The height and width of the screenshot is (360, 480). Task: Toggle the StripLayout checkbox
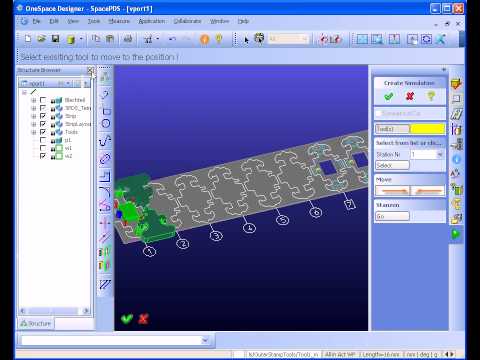43,124
